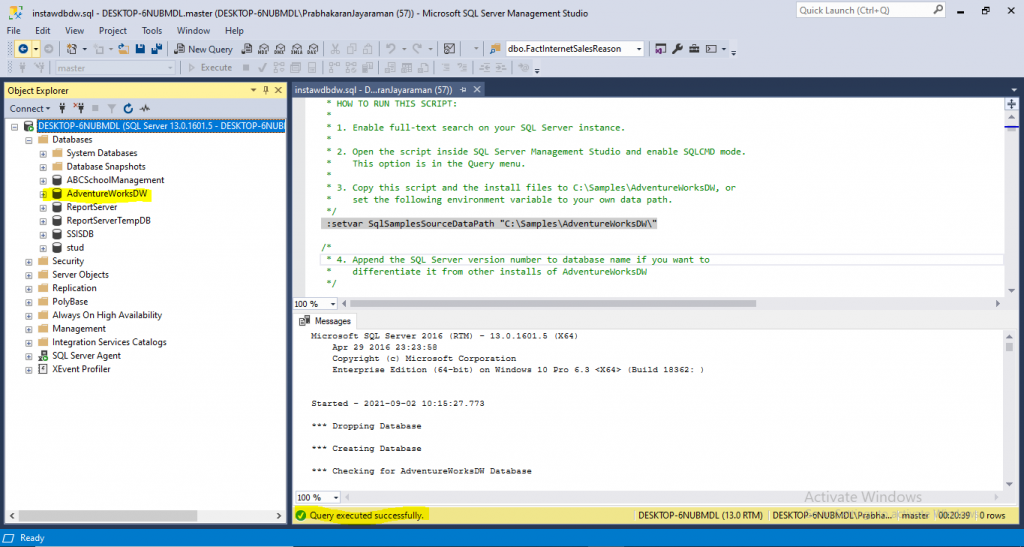Viewport: 1024px width, 547px height.
Task: Open the Window menu
Action: coord(193,31)
